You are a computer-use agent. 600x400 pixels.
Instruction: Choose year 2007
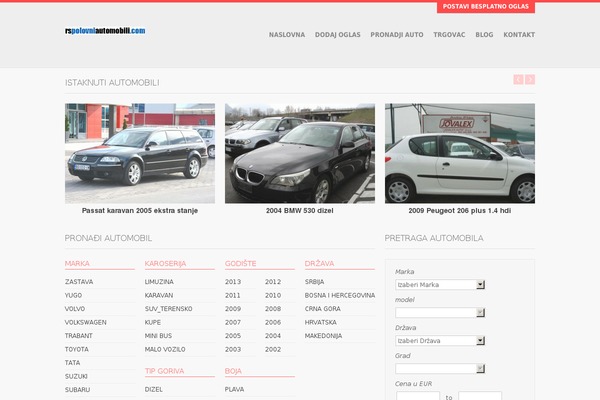233,322
